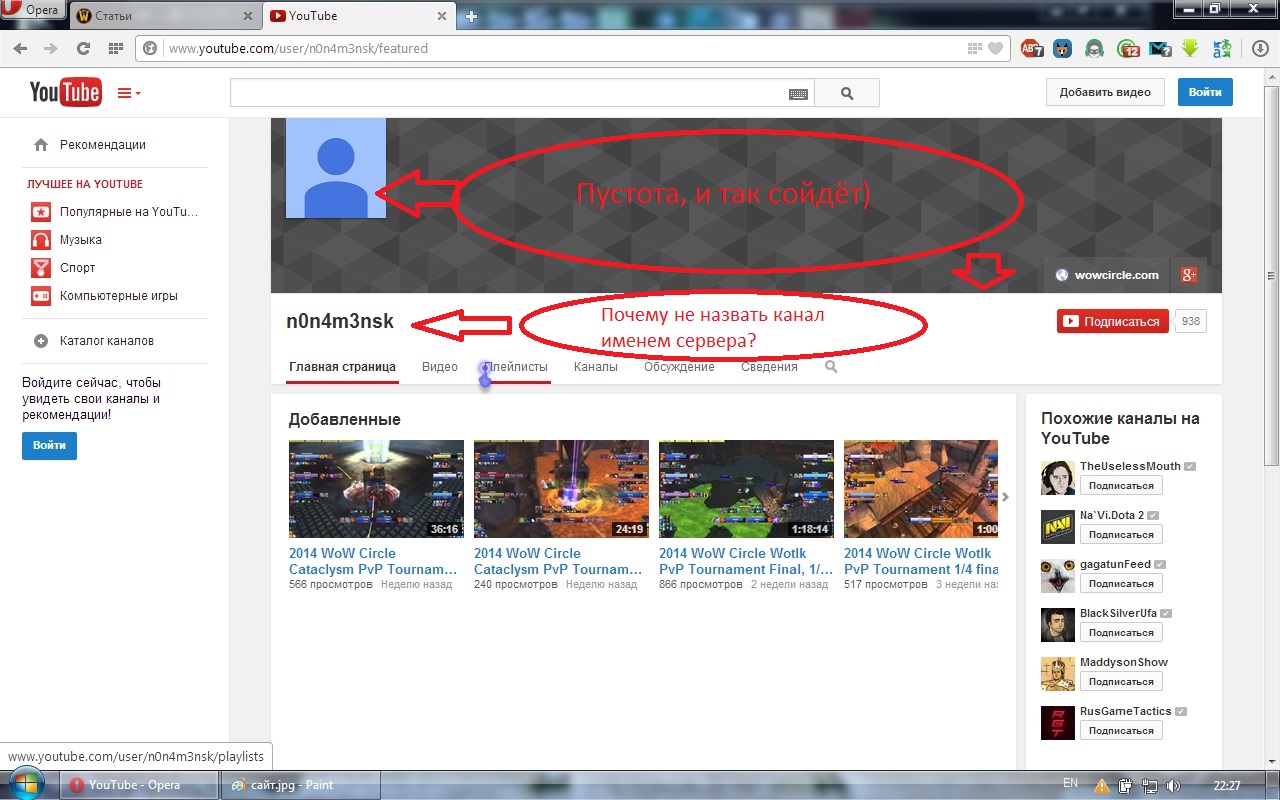The width and height of the screenshot is (1280, 800).
Task: Subscribe to MaddysonShow
Action: point(1121,681)
